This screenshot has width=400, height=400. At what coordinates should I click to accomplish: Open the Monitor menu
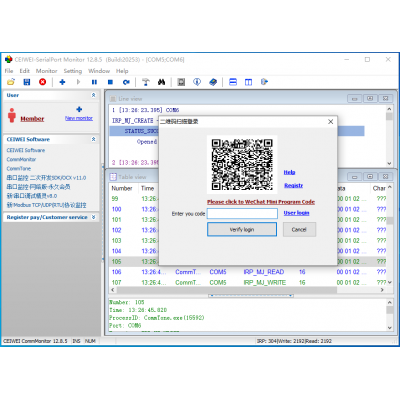(x=47, y=71)
